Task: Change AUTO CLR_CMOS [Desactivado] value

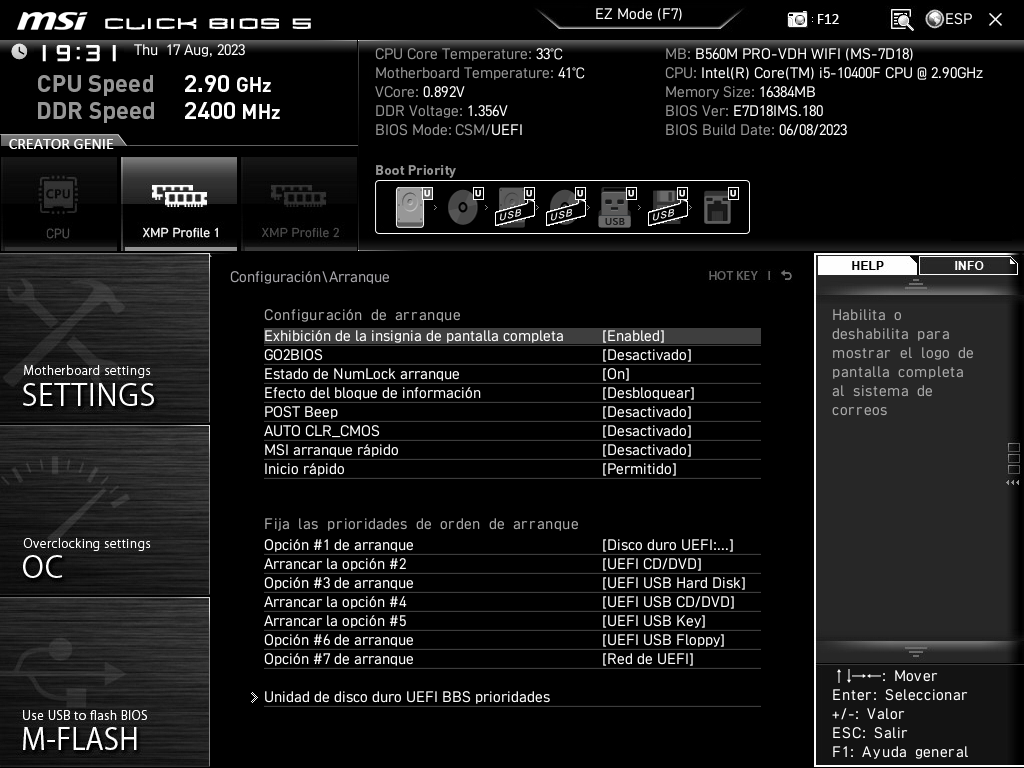Action: click(647, 430)
